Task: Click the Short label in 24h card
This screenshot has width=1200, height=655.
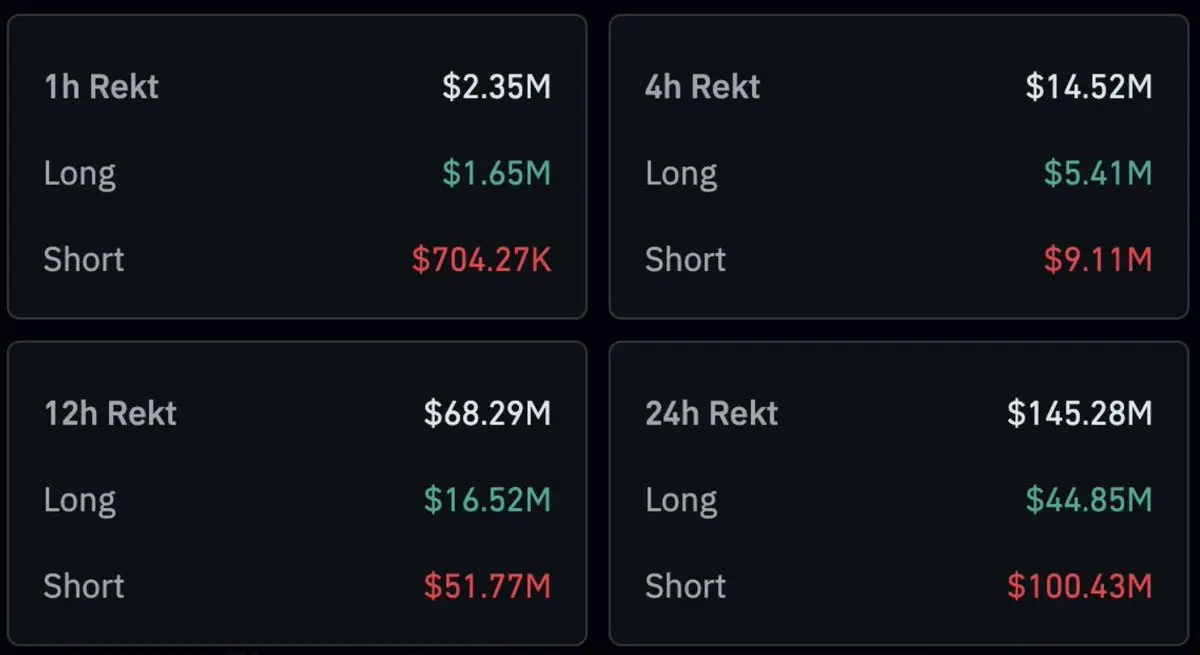Action: 685,586
